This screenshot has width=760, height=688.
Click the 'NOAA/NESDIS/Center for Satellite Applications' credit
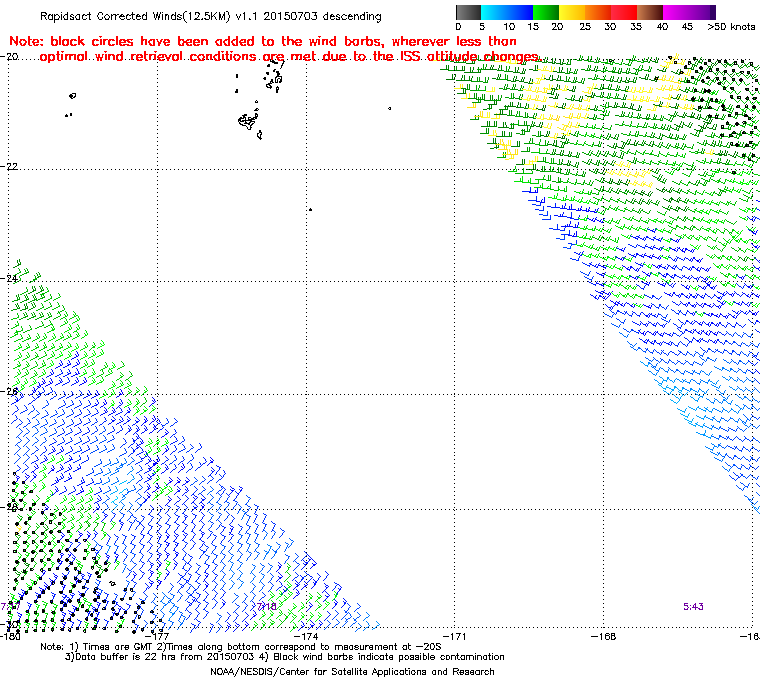pos(352,672)
